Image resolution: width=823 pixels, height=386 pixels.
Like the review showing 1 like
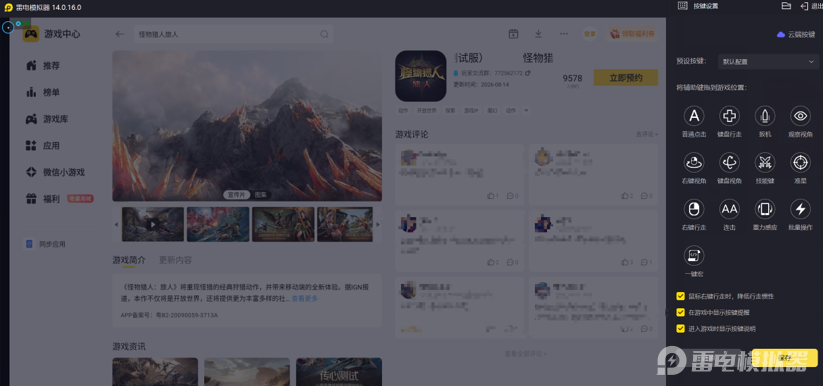(x=492, y=196)
